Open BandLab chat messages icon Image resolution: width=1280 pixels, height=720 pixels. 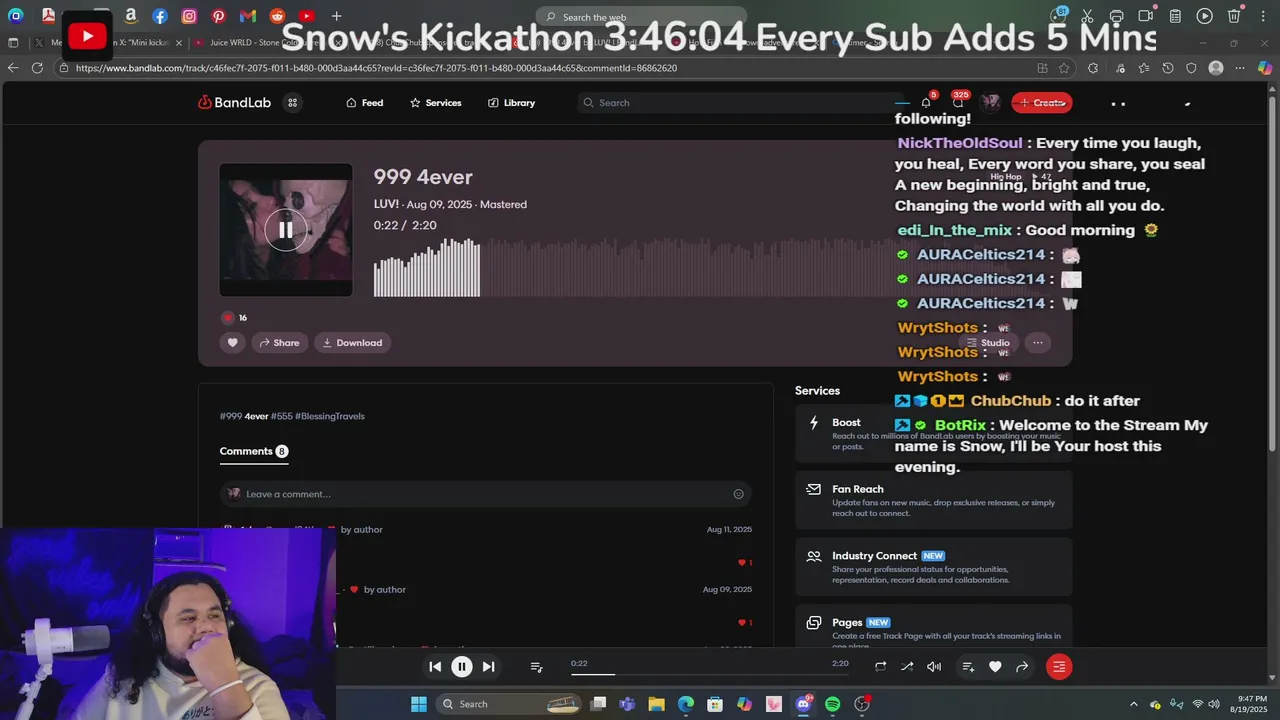[958, 103]
